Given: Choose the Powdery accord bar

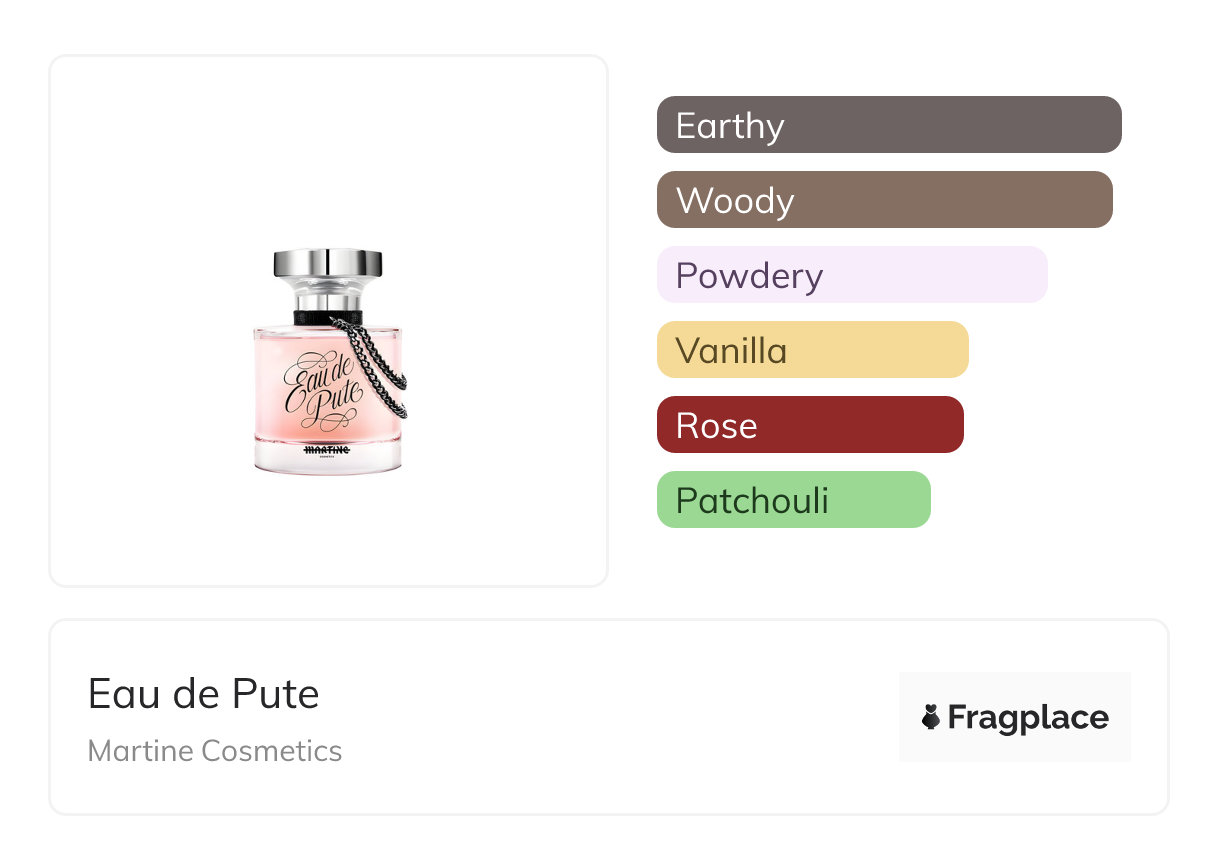Looking at the screenshot, I should (x=852, y=275).
